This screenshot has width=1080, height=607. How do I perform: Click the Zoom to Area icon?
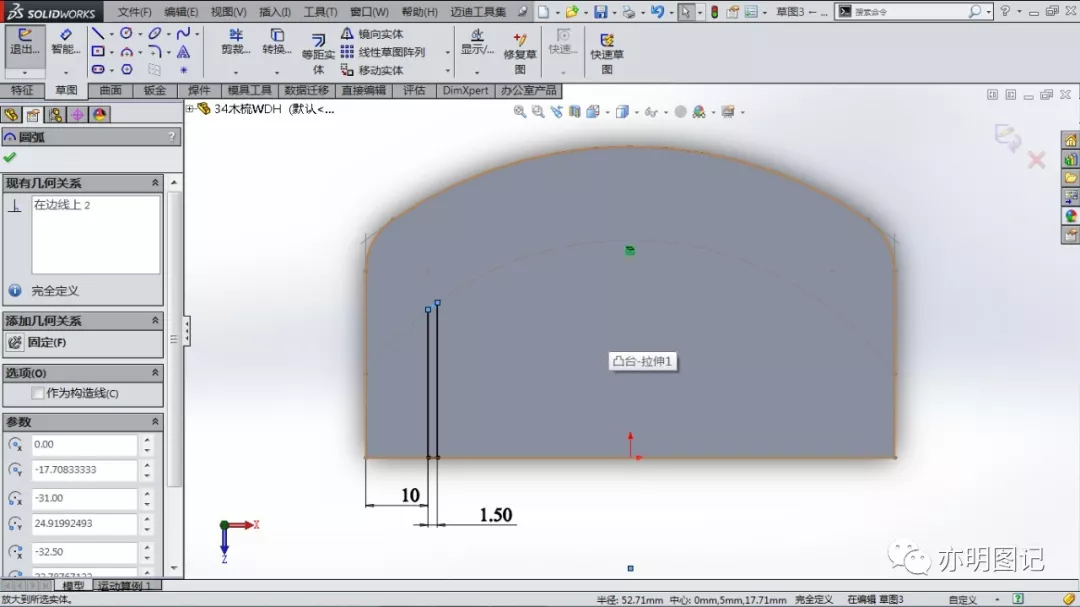tap(538, 112)
